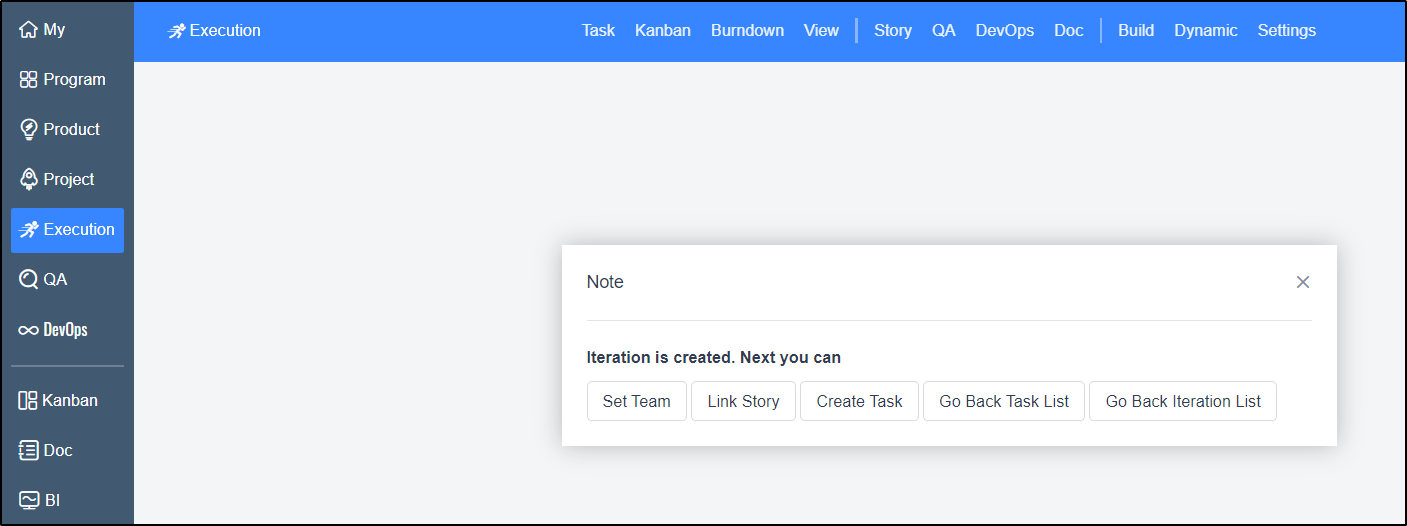Viewport: 1407px width, 526px height.
Task: Click the Program grid icon
Action: tap(28, 80)
